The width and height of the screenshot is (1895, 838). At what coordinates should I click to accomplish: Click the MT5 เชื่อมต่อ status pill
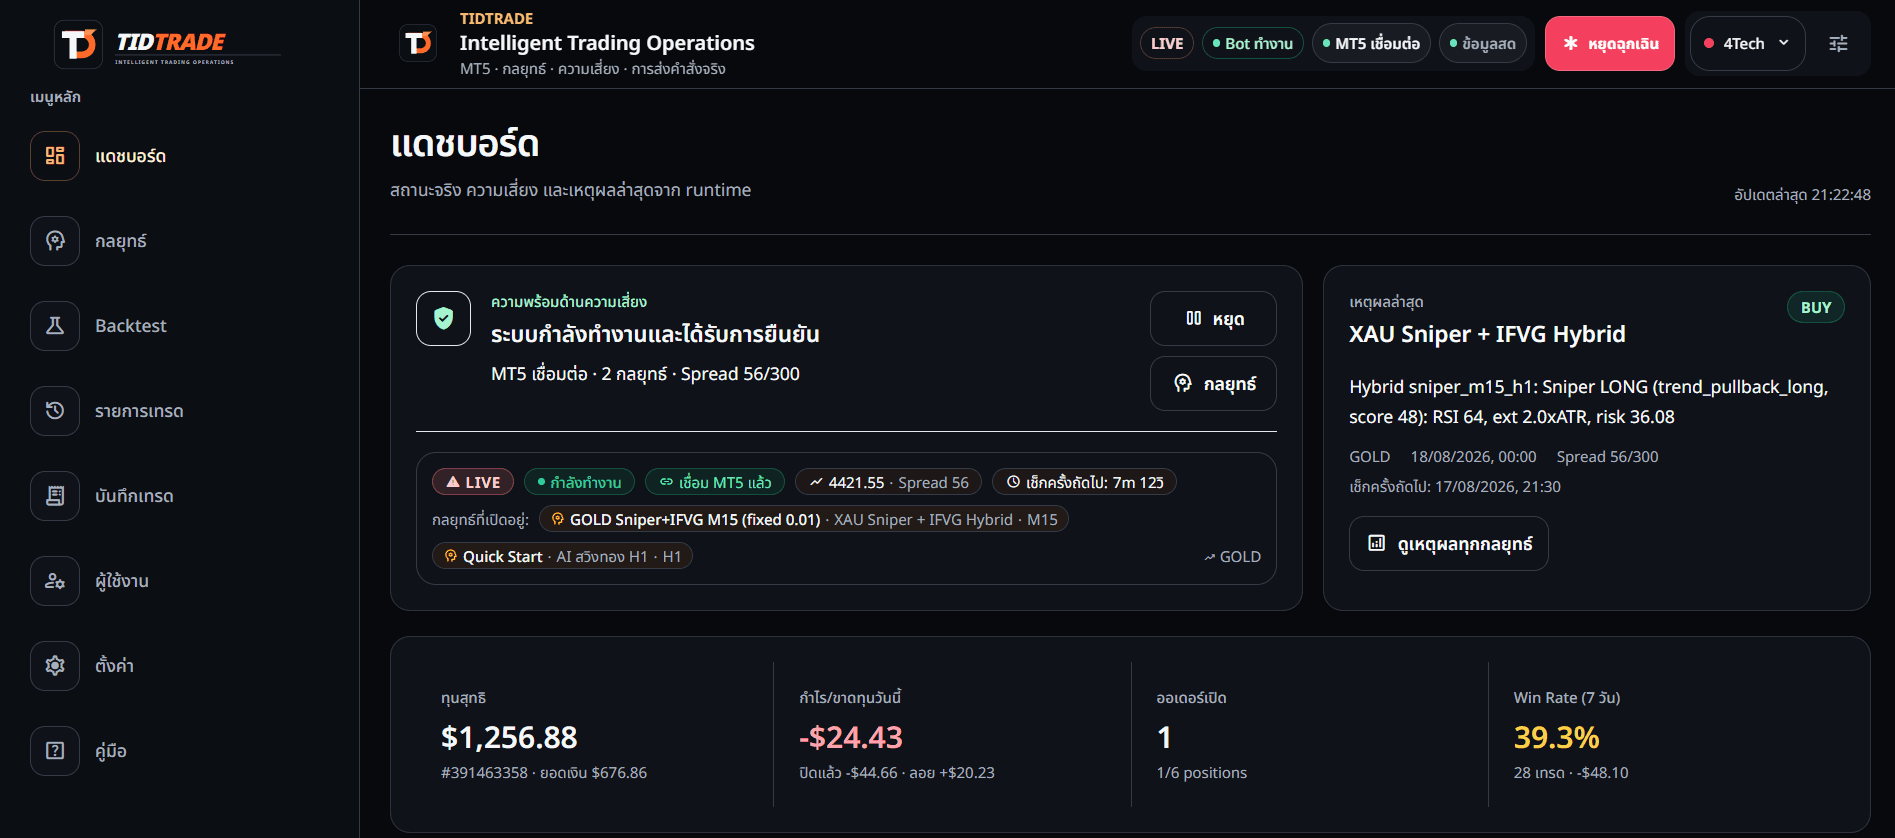pos(1371,44)
